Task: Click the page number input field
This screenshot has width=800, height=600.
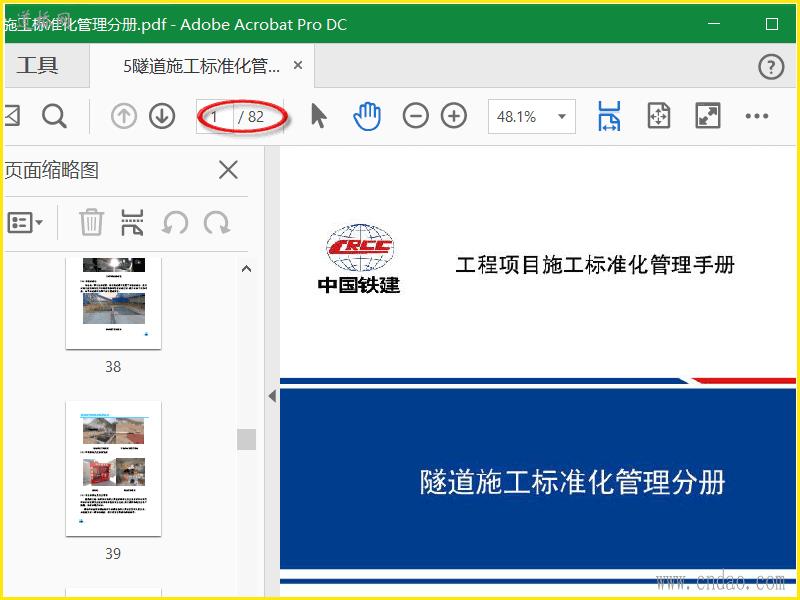Action: [x=215, y=117]
